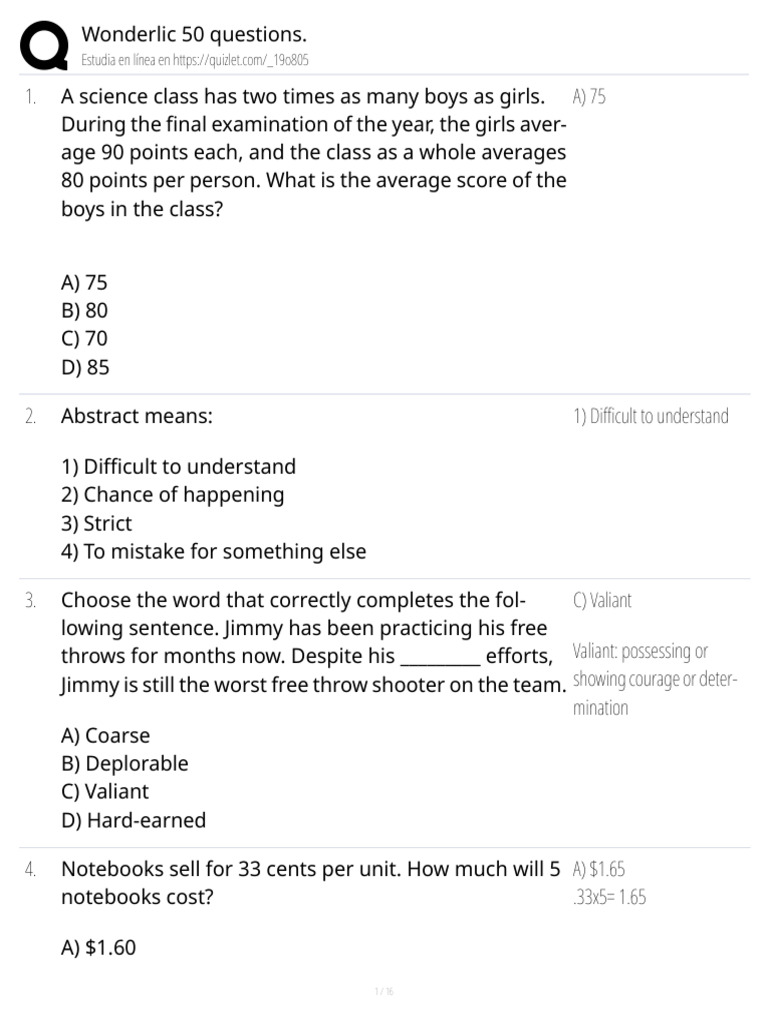
Task: Select answer A) Coarse
Action: [105, 735]
